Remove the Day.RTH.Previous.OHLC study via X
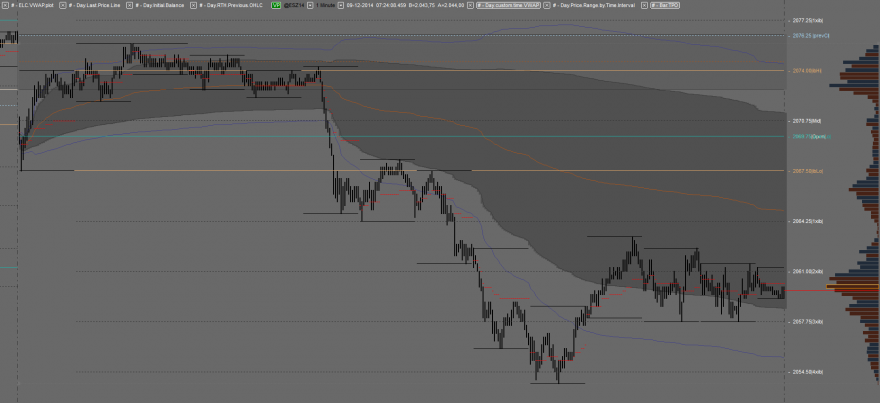Viewport: 880px width, 403px height. [194, 5]
